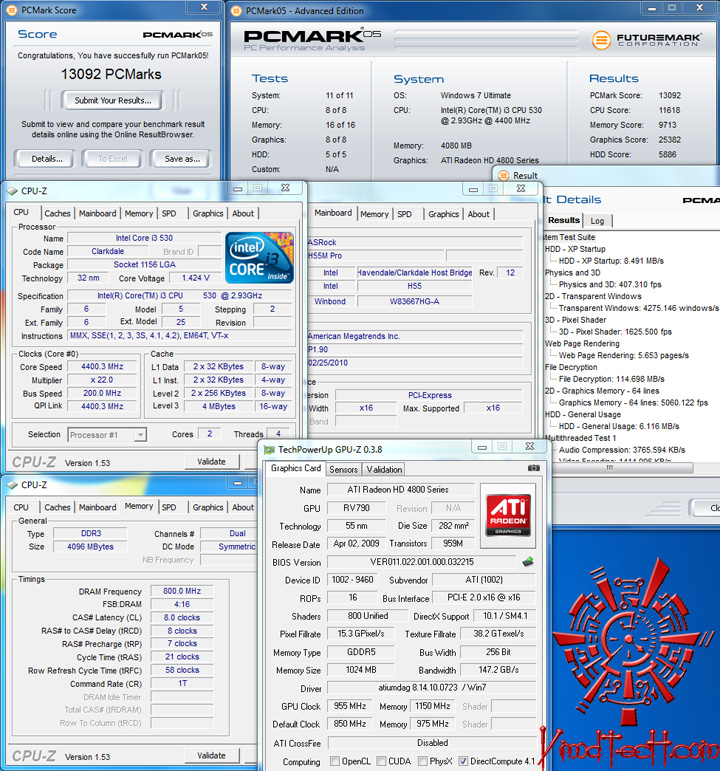Click the Futuremark orange logo icon
Screen dimensions: 720x771
(x=601, y=39)
